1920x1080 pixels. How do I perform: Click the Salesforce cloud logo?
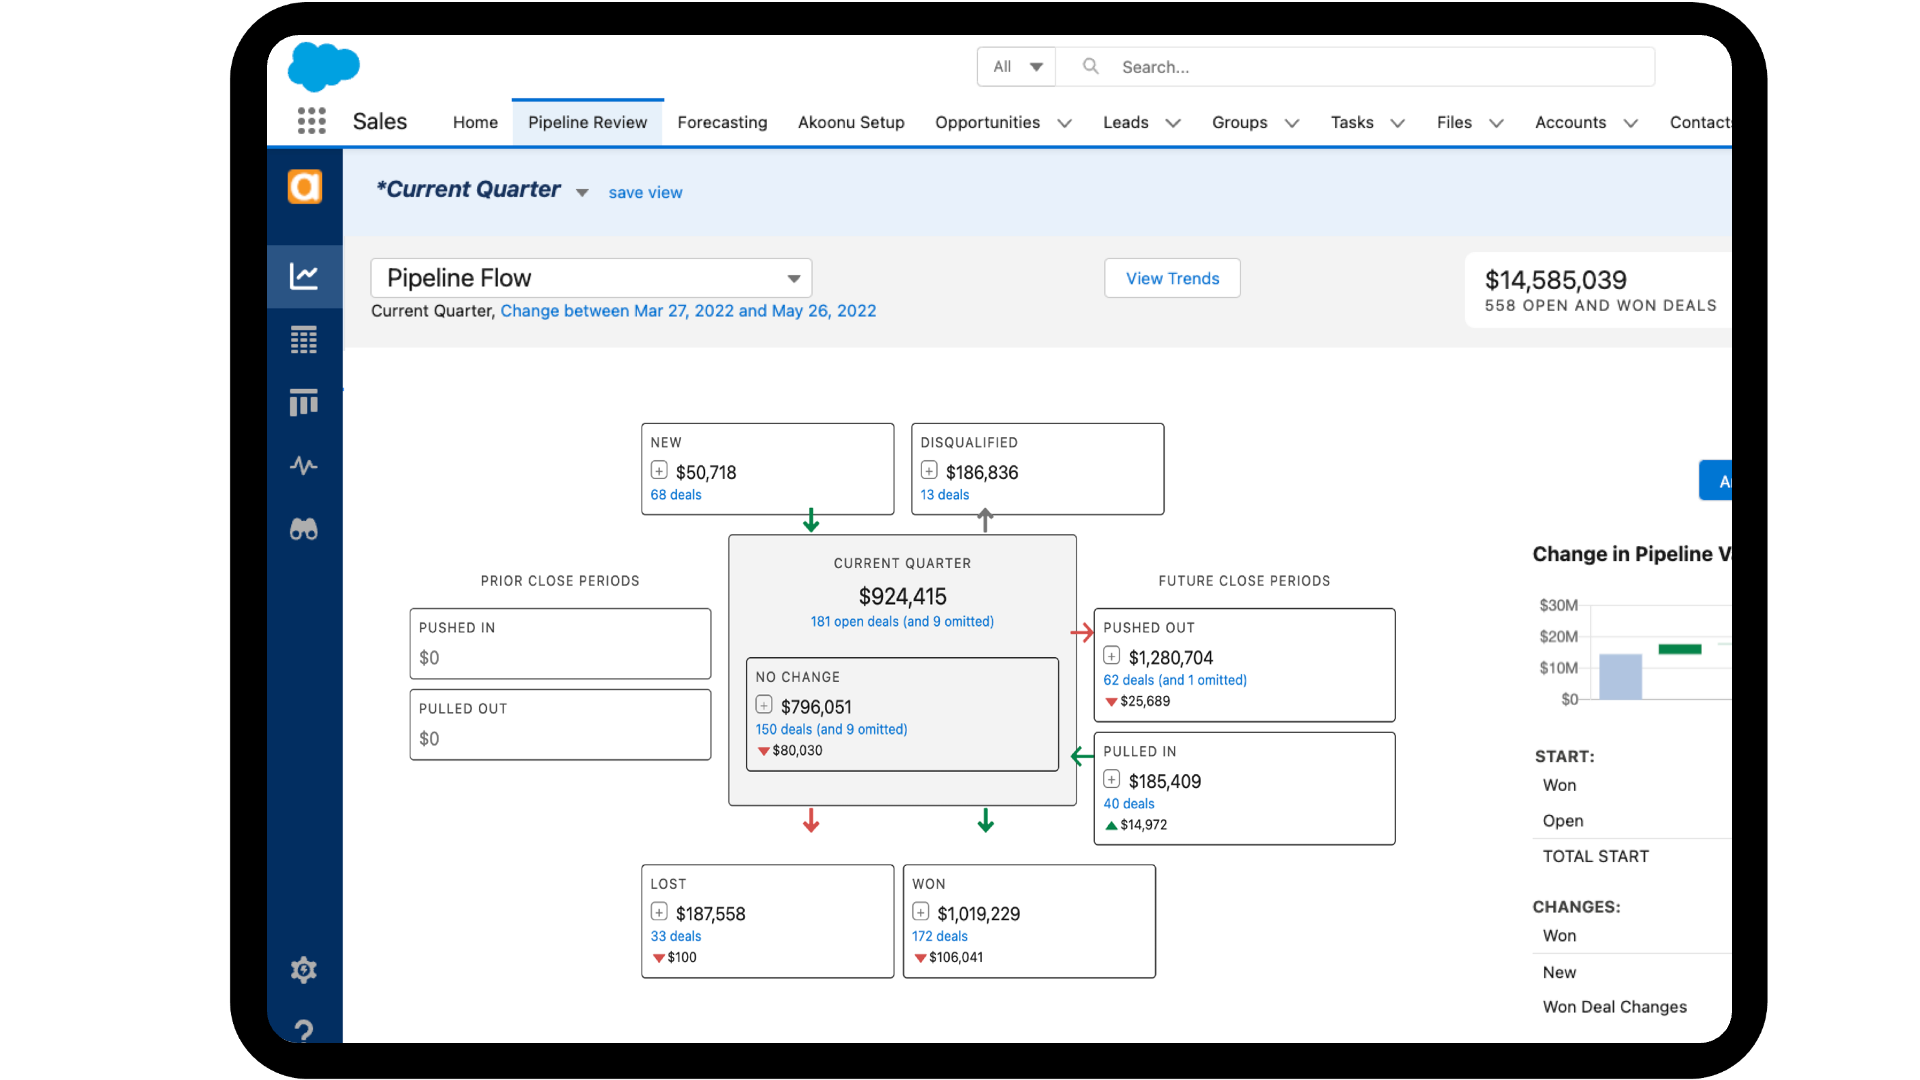(x=323, y=67)
